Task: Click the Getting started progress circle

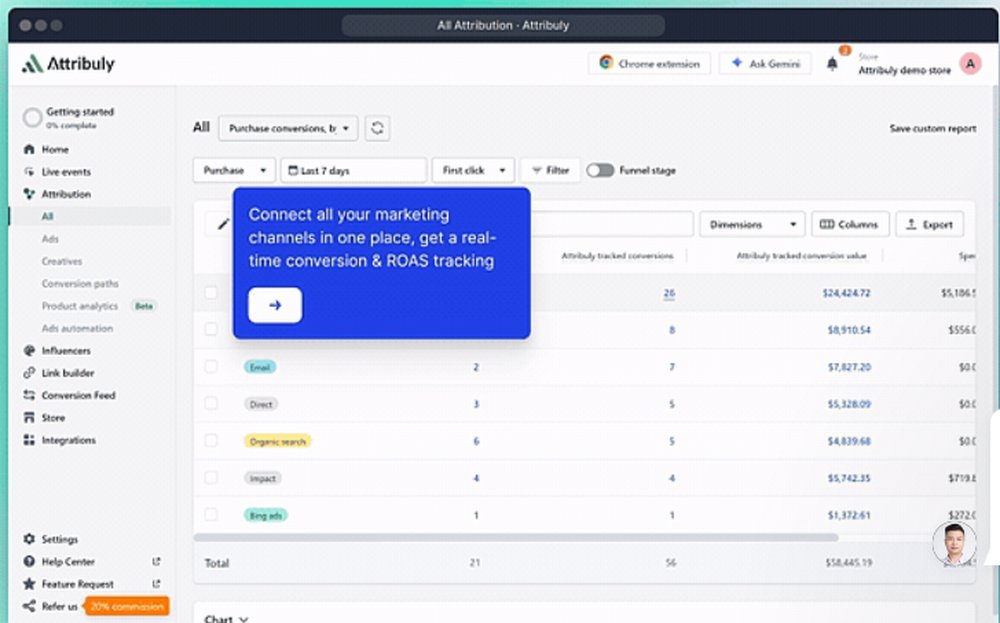Action: coord(32,117)
